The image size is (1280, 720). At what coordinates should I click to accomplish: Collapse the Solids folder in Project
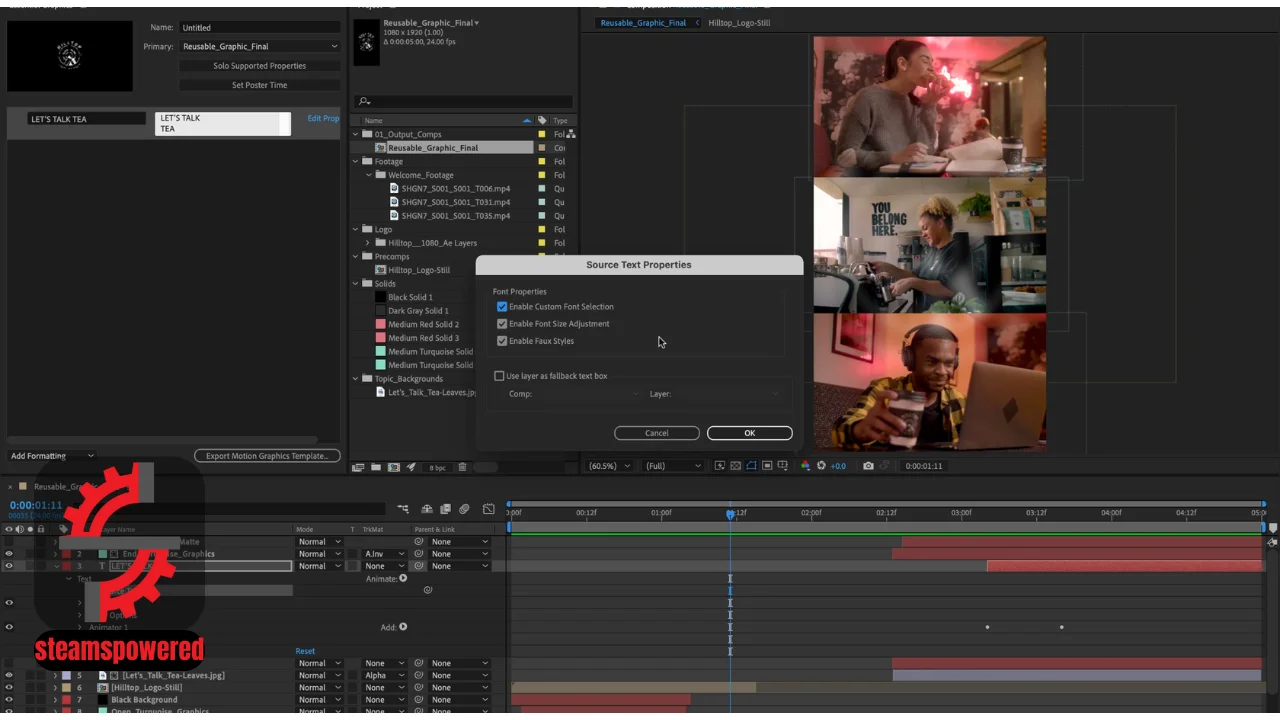pos(356,284)
